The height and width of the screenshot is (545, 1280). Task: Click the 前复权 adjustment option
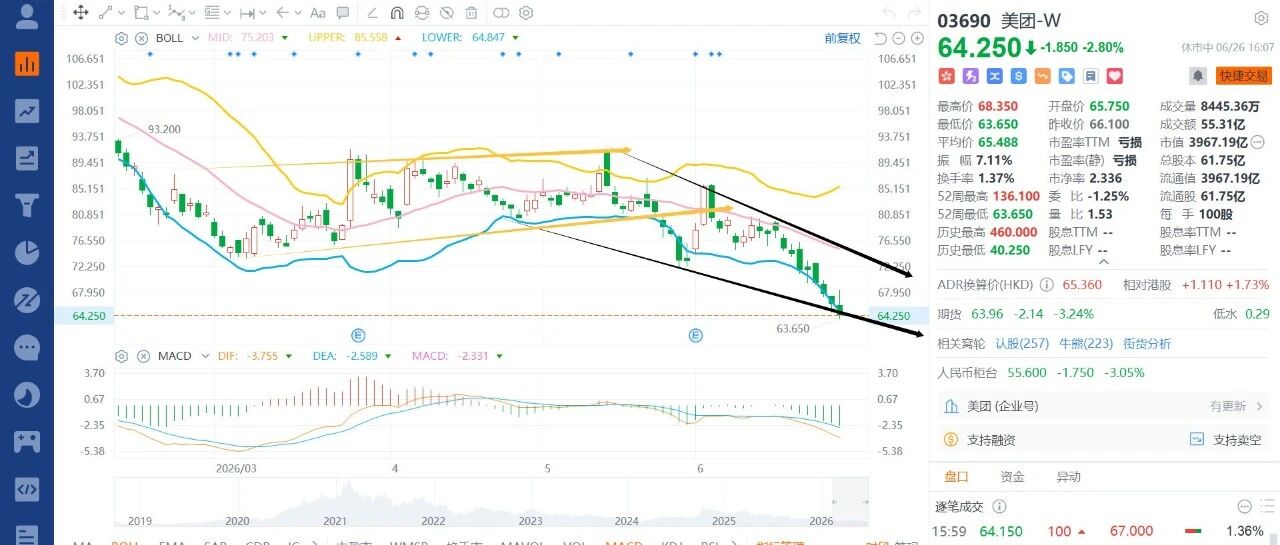(x=842, y=38)
